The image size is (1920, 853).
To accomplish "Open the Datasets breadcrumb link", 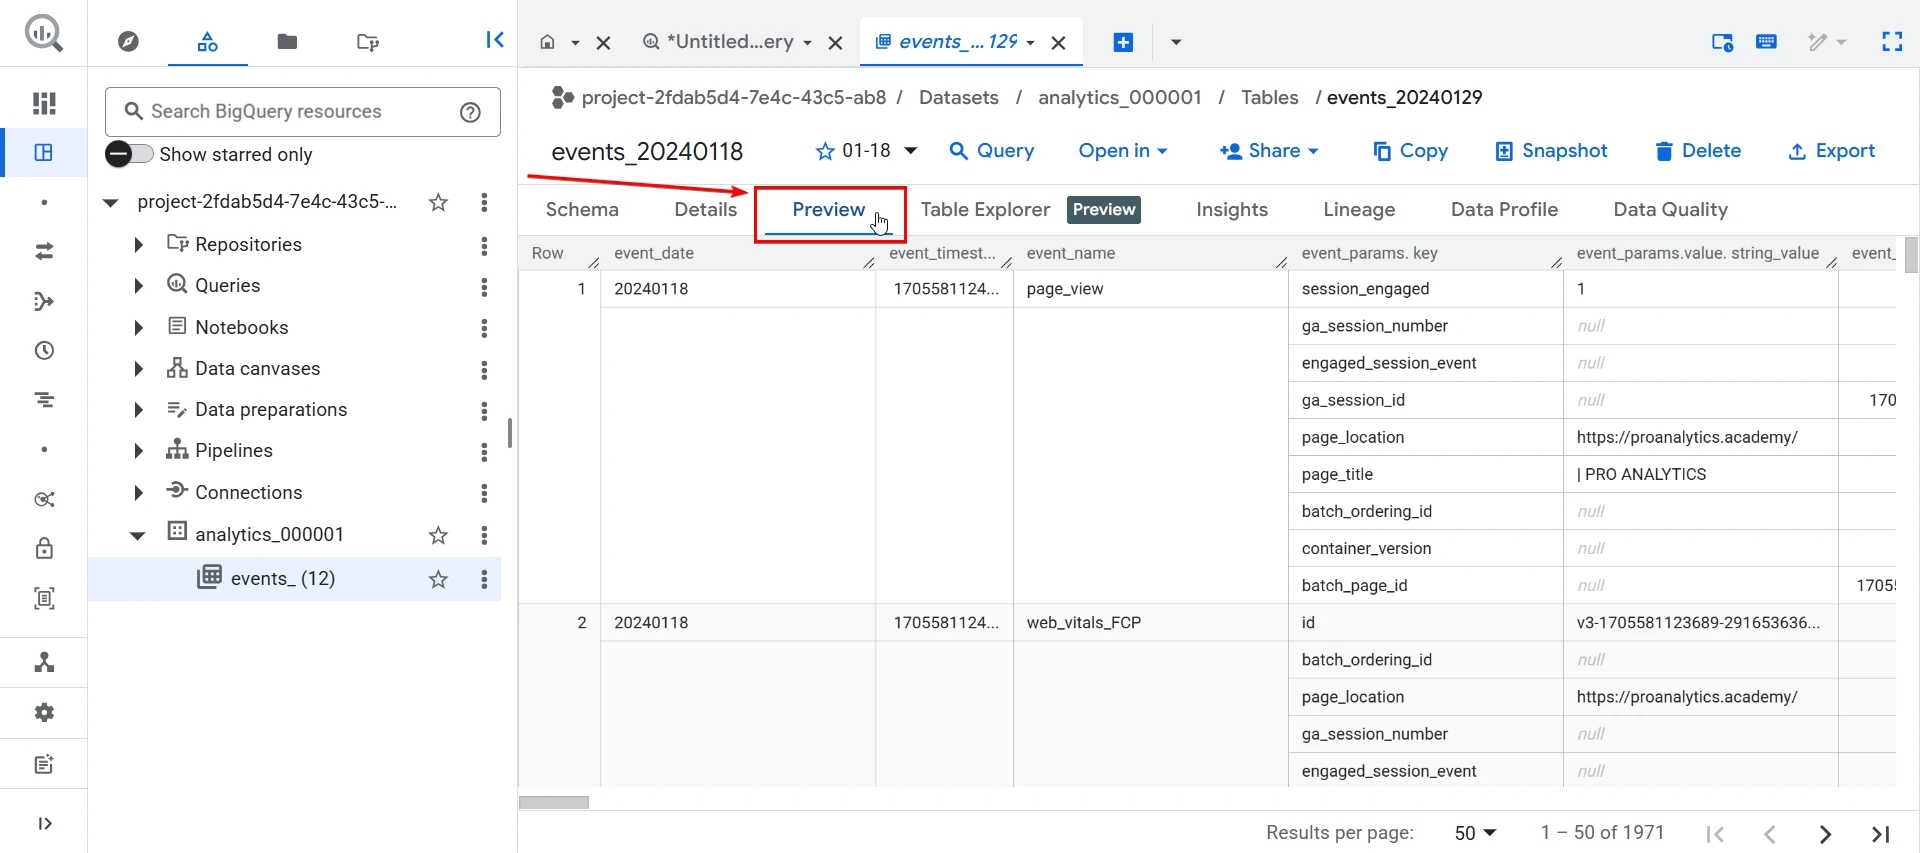I will pos(959,97).
